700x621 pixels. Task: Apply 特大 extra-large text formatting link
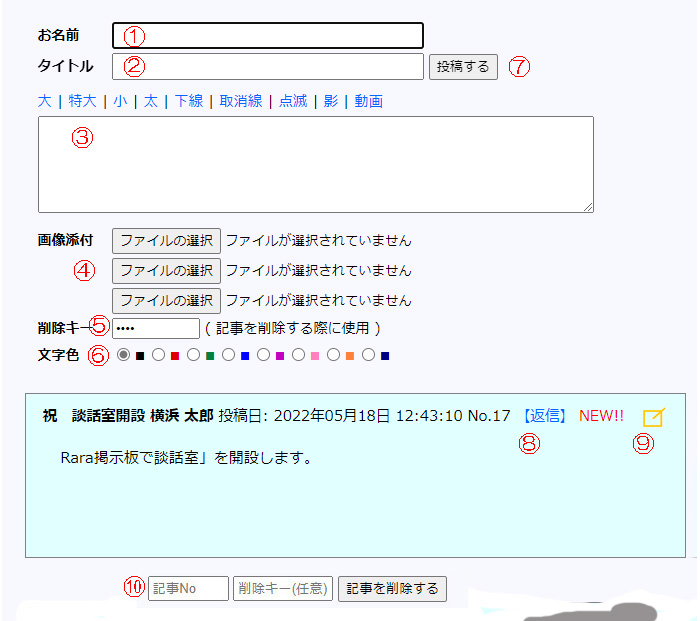pyautogui.click(x=83, y=101)
